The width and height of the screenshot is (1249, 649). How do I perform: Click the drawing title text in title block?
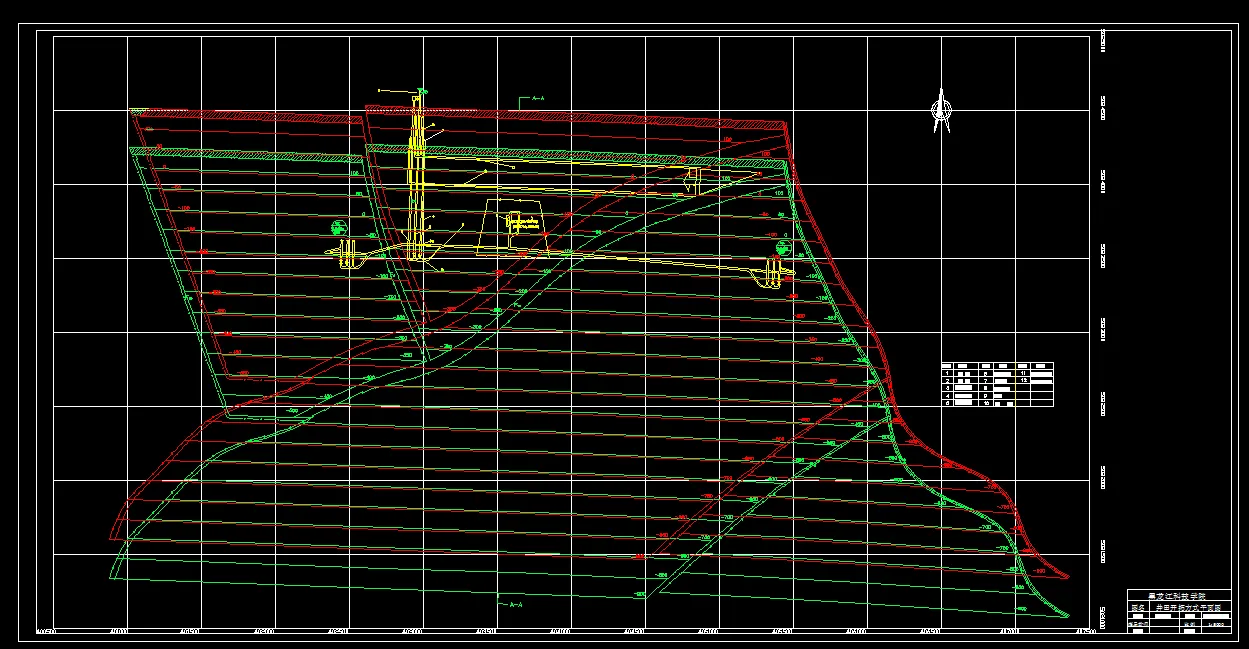[1188, 608]
